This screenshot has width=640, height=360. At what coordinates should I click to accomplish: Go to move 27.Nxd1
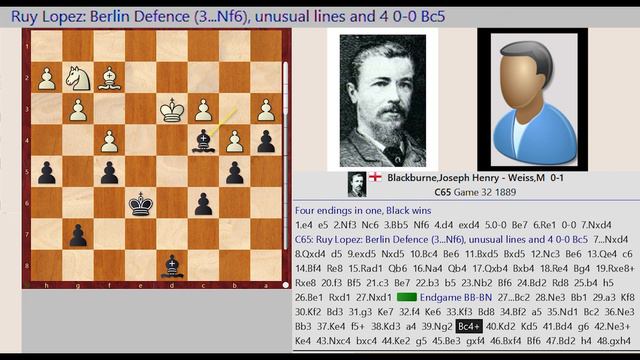click(373, 298)
